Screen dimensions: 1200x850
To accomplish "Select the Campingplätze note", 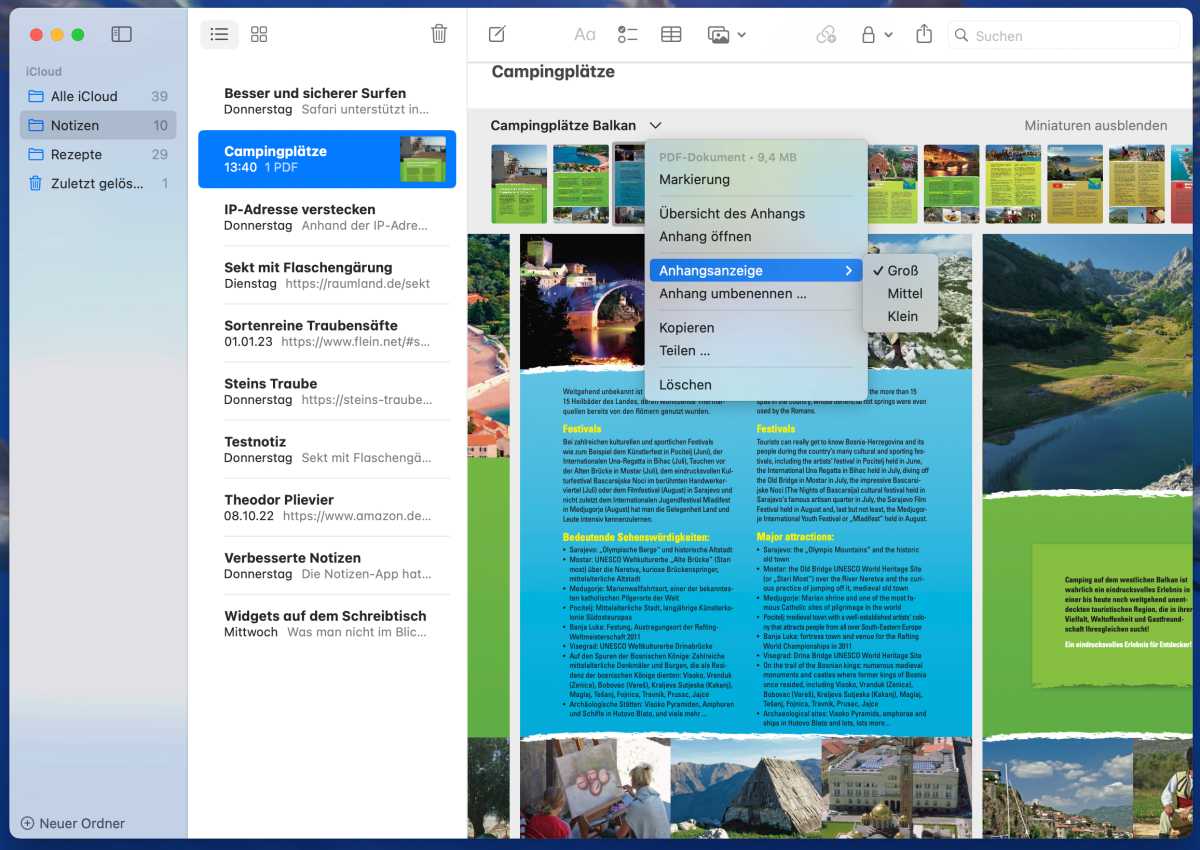I will coord(327,159).
